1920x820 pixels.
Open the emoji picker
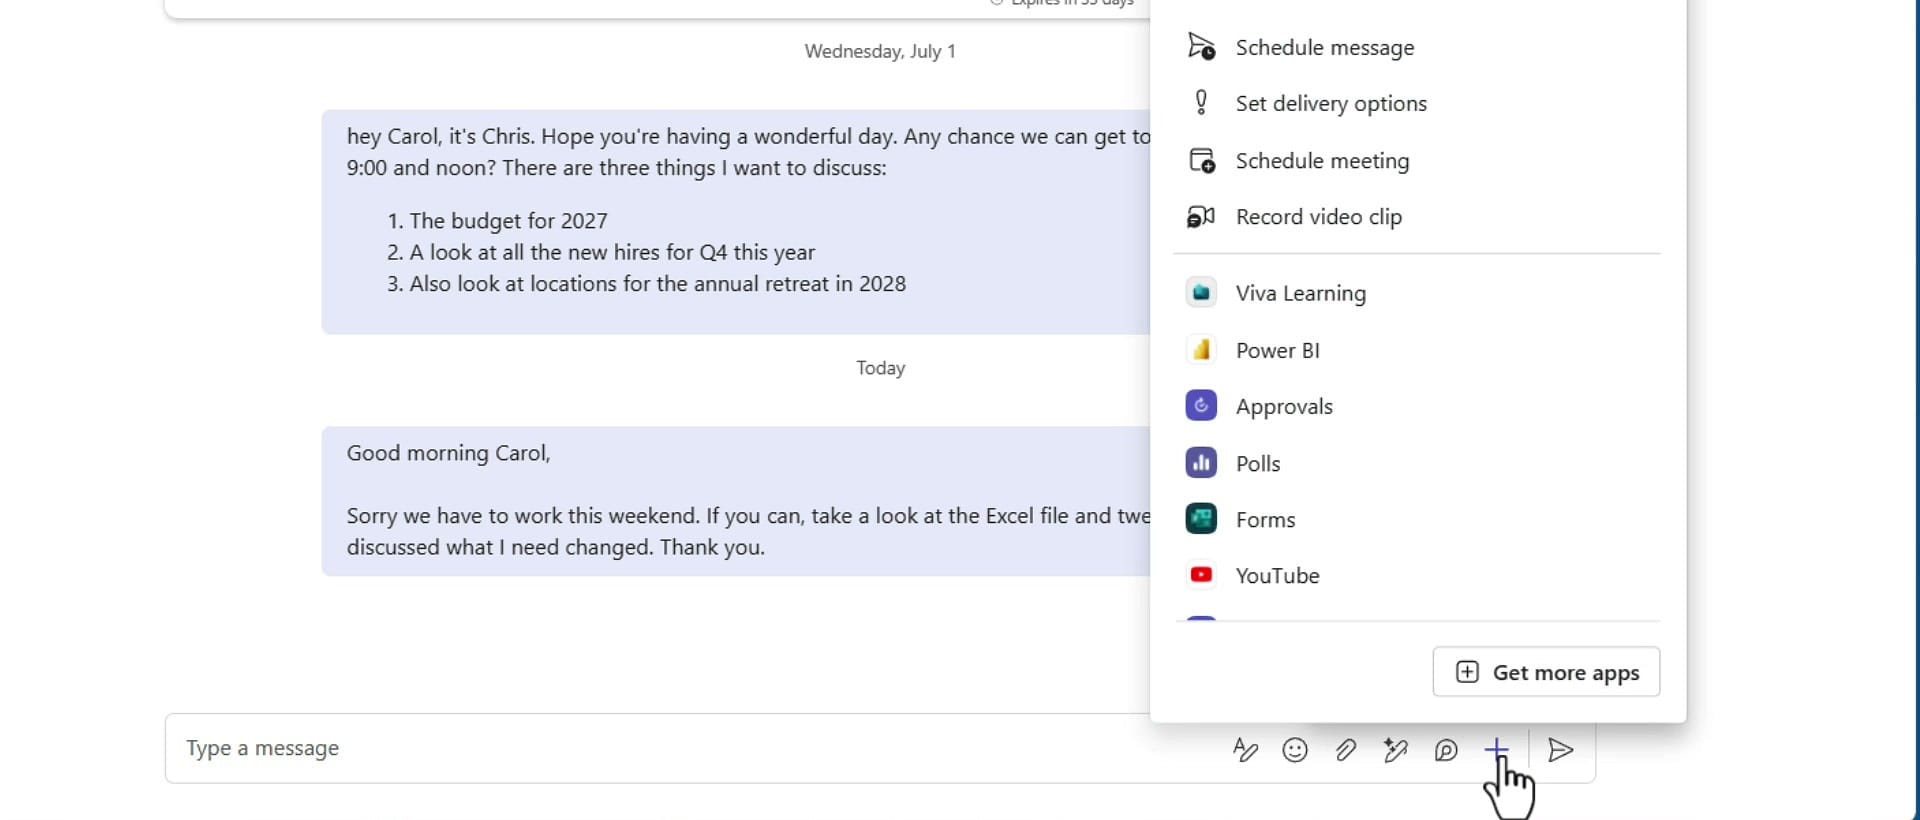point(1295,750)
